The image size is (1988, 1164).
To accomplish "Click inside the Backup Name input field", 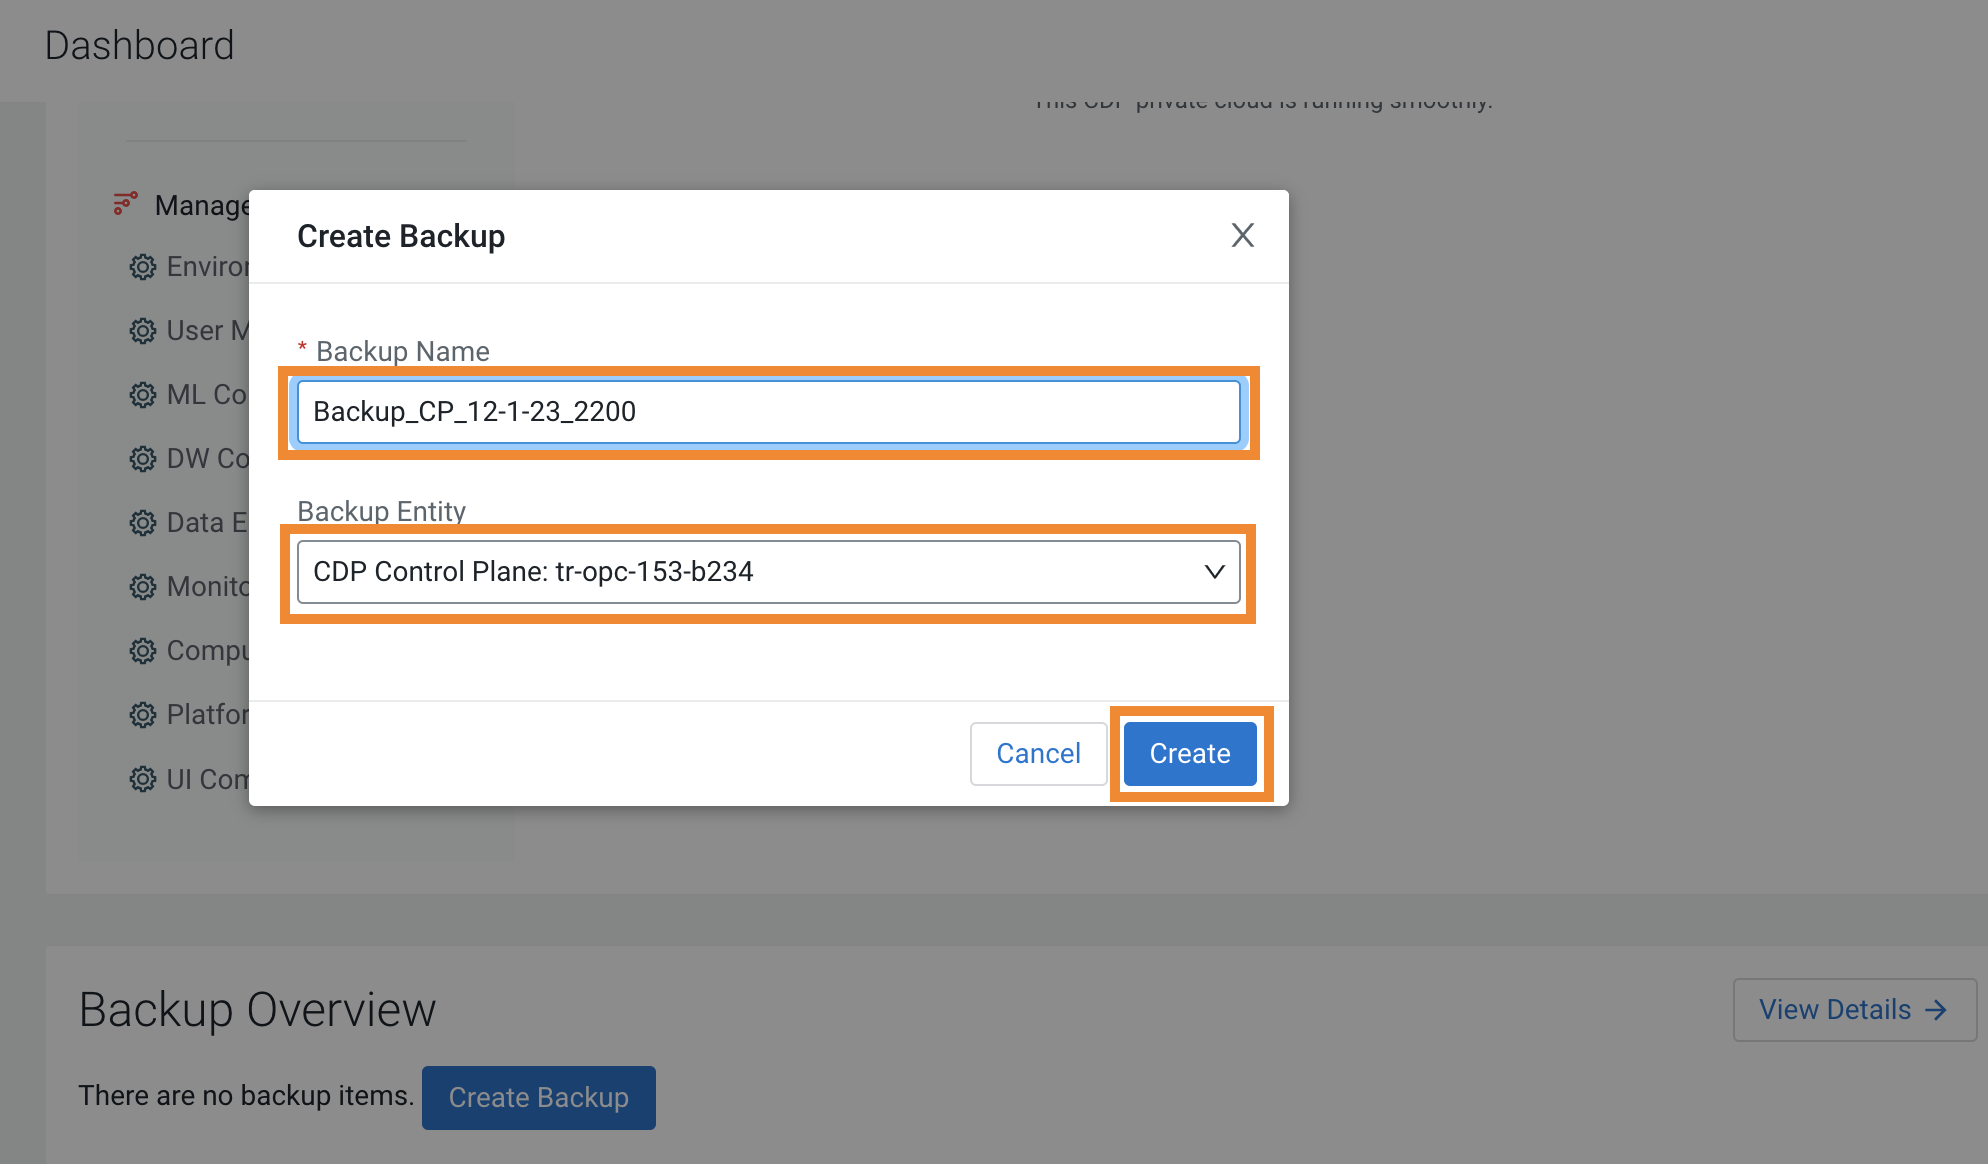I will tap(768, 411).
